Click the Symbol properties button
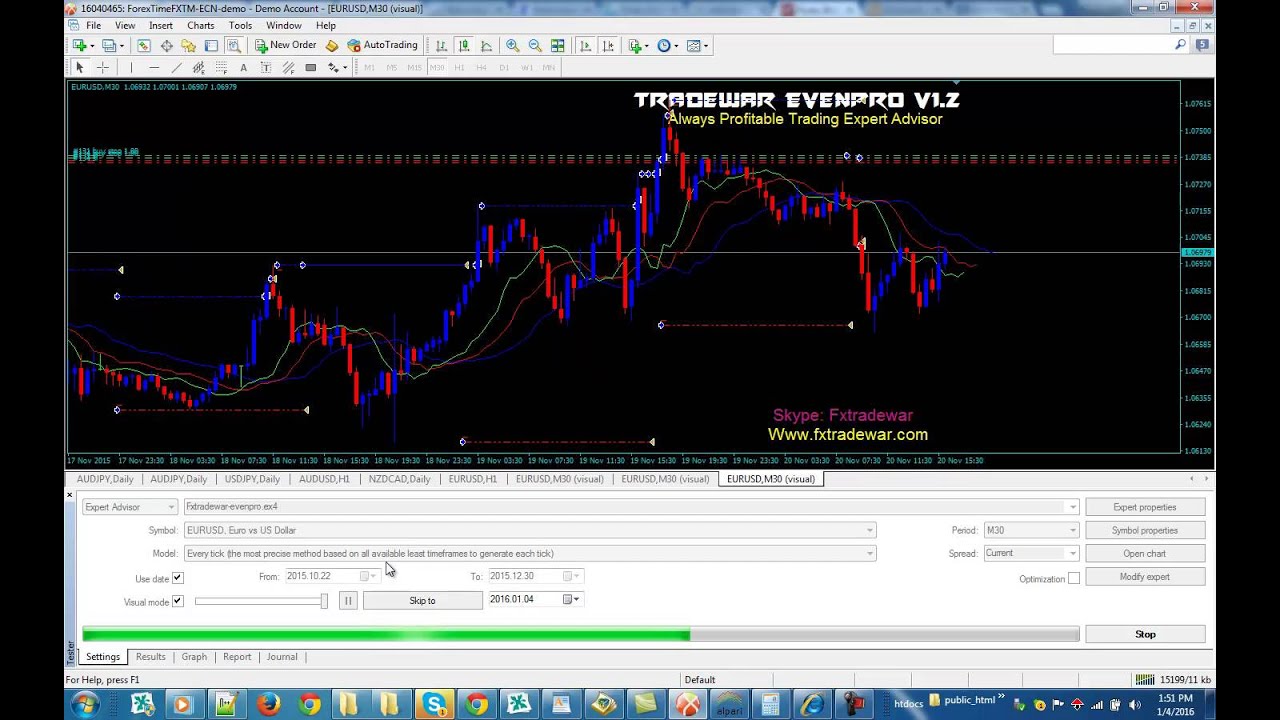 coord(1145,530)
